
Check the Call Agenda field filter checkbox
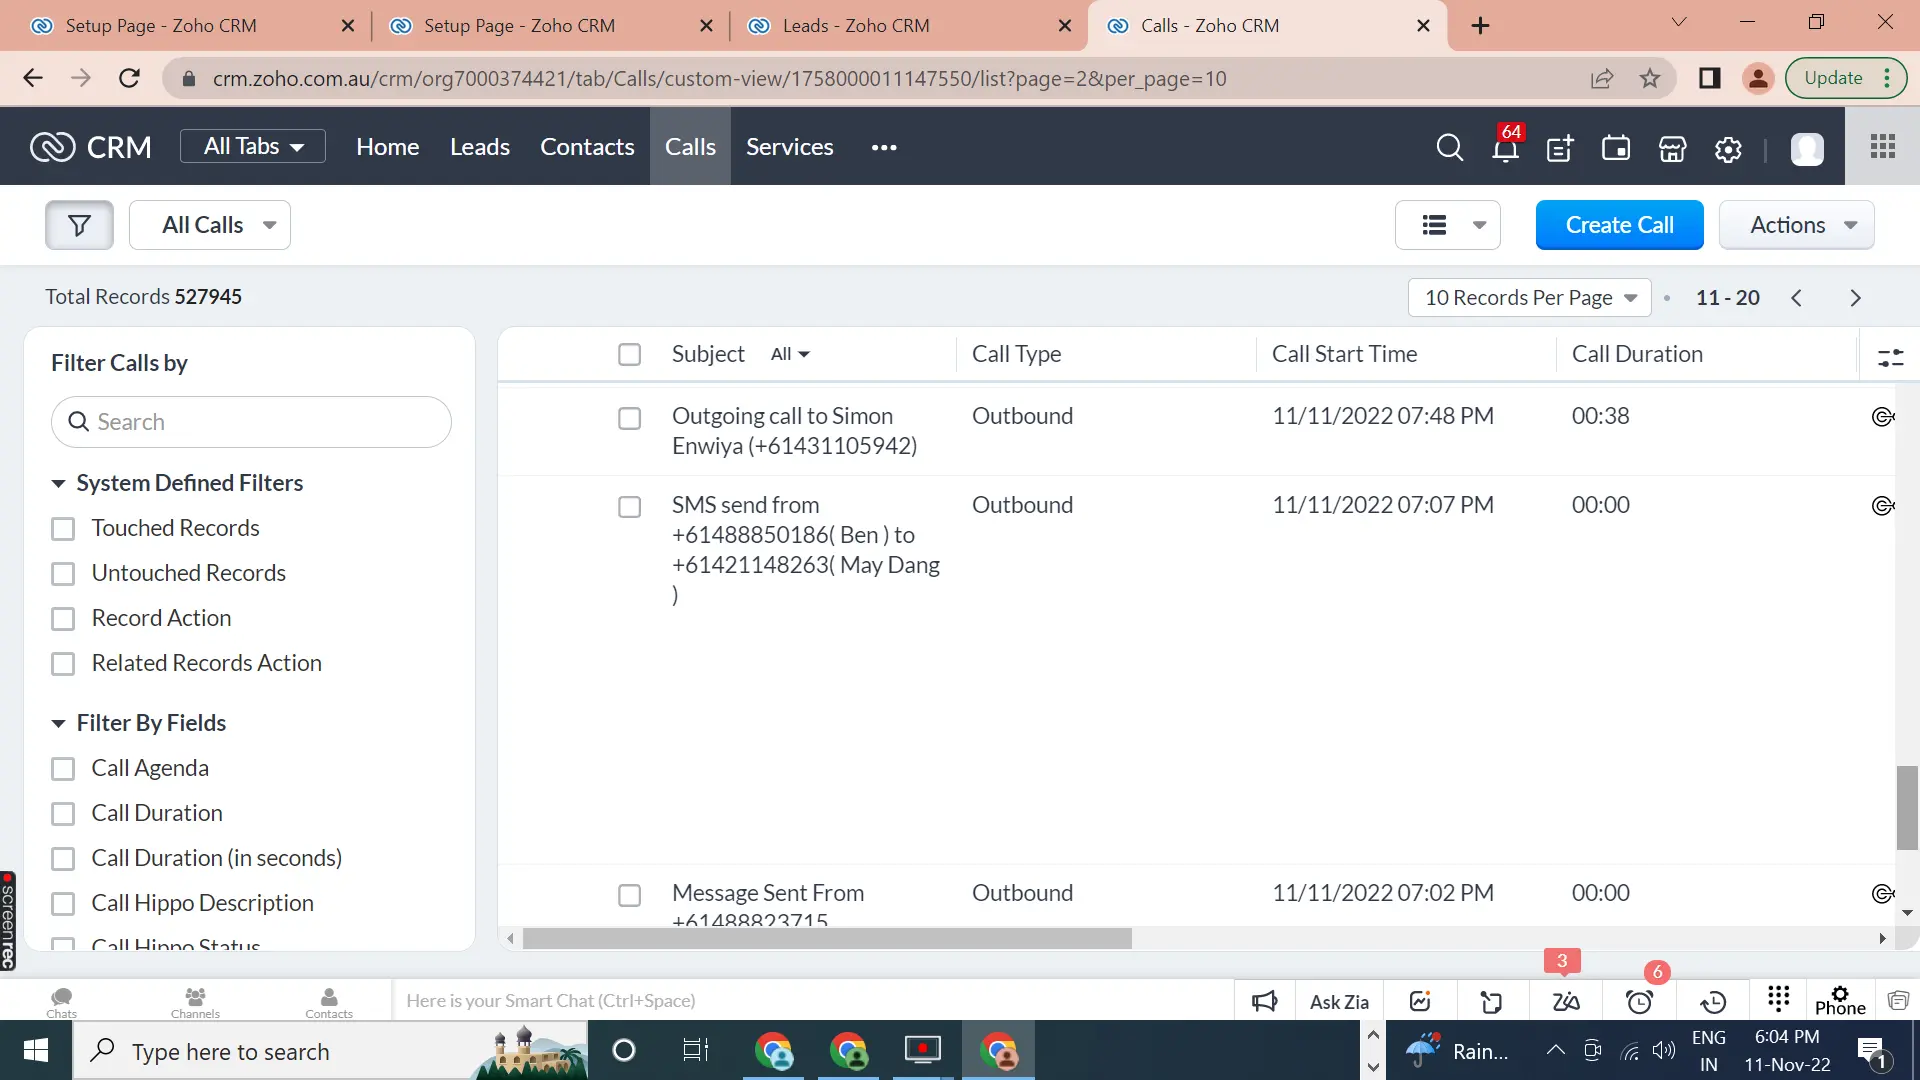(64, 768)
